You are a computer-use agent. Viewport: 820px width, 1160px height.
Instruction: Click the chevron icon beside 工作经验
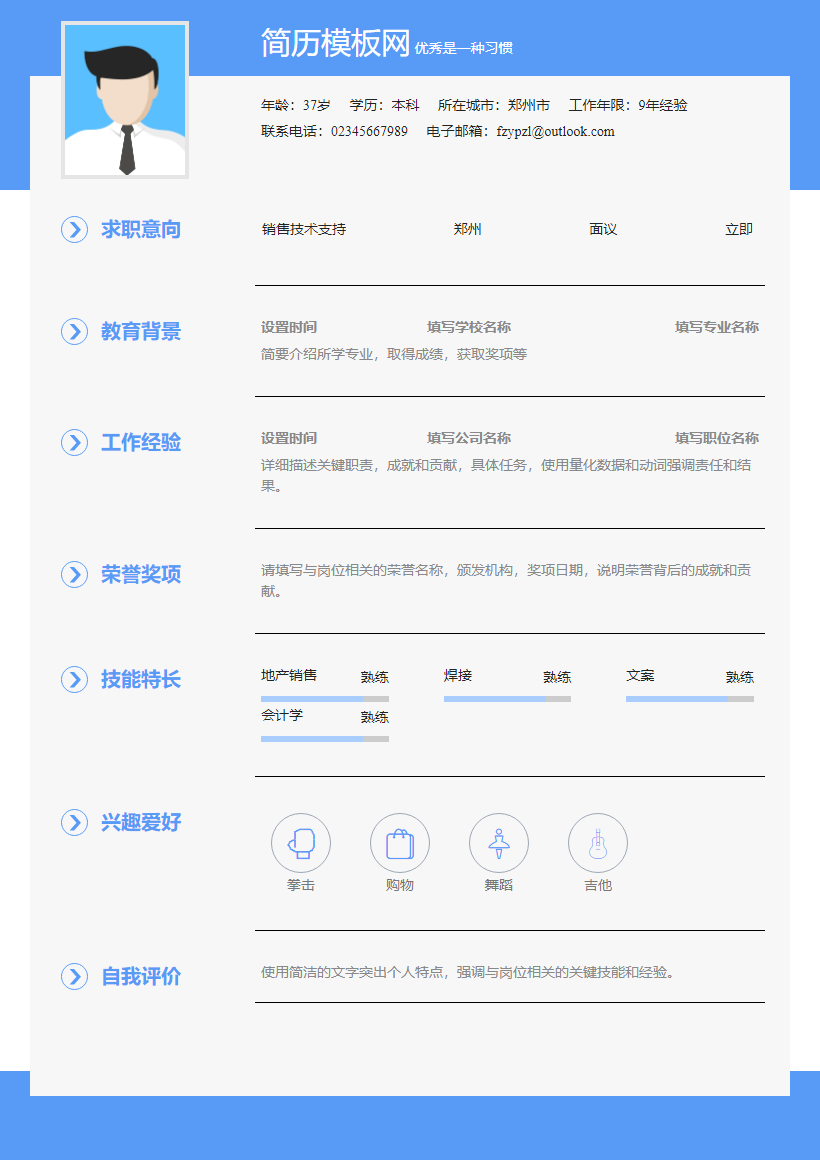click(x=74, y=442)
